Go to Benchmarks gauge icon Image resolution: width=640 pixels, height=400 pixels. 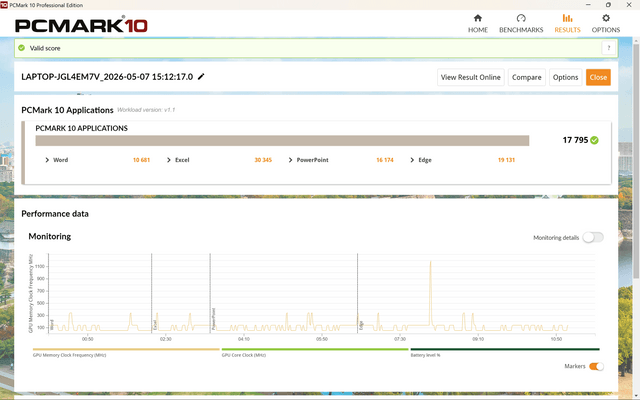(x=521, y=18)
